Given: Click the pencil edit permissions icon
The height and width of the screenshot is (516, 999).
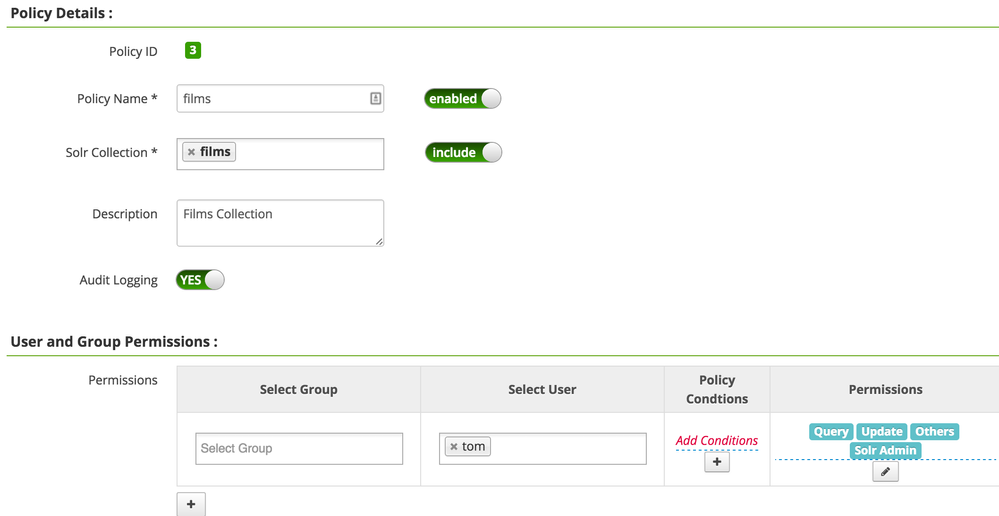Looking at the screenshot, I should pos(885,471).
